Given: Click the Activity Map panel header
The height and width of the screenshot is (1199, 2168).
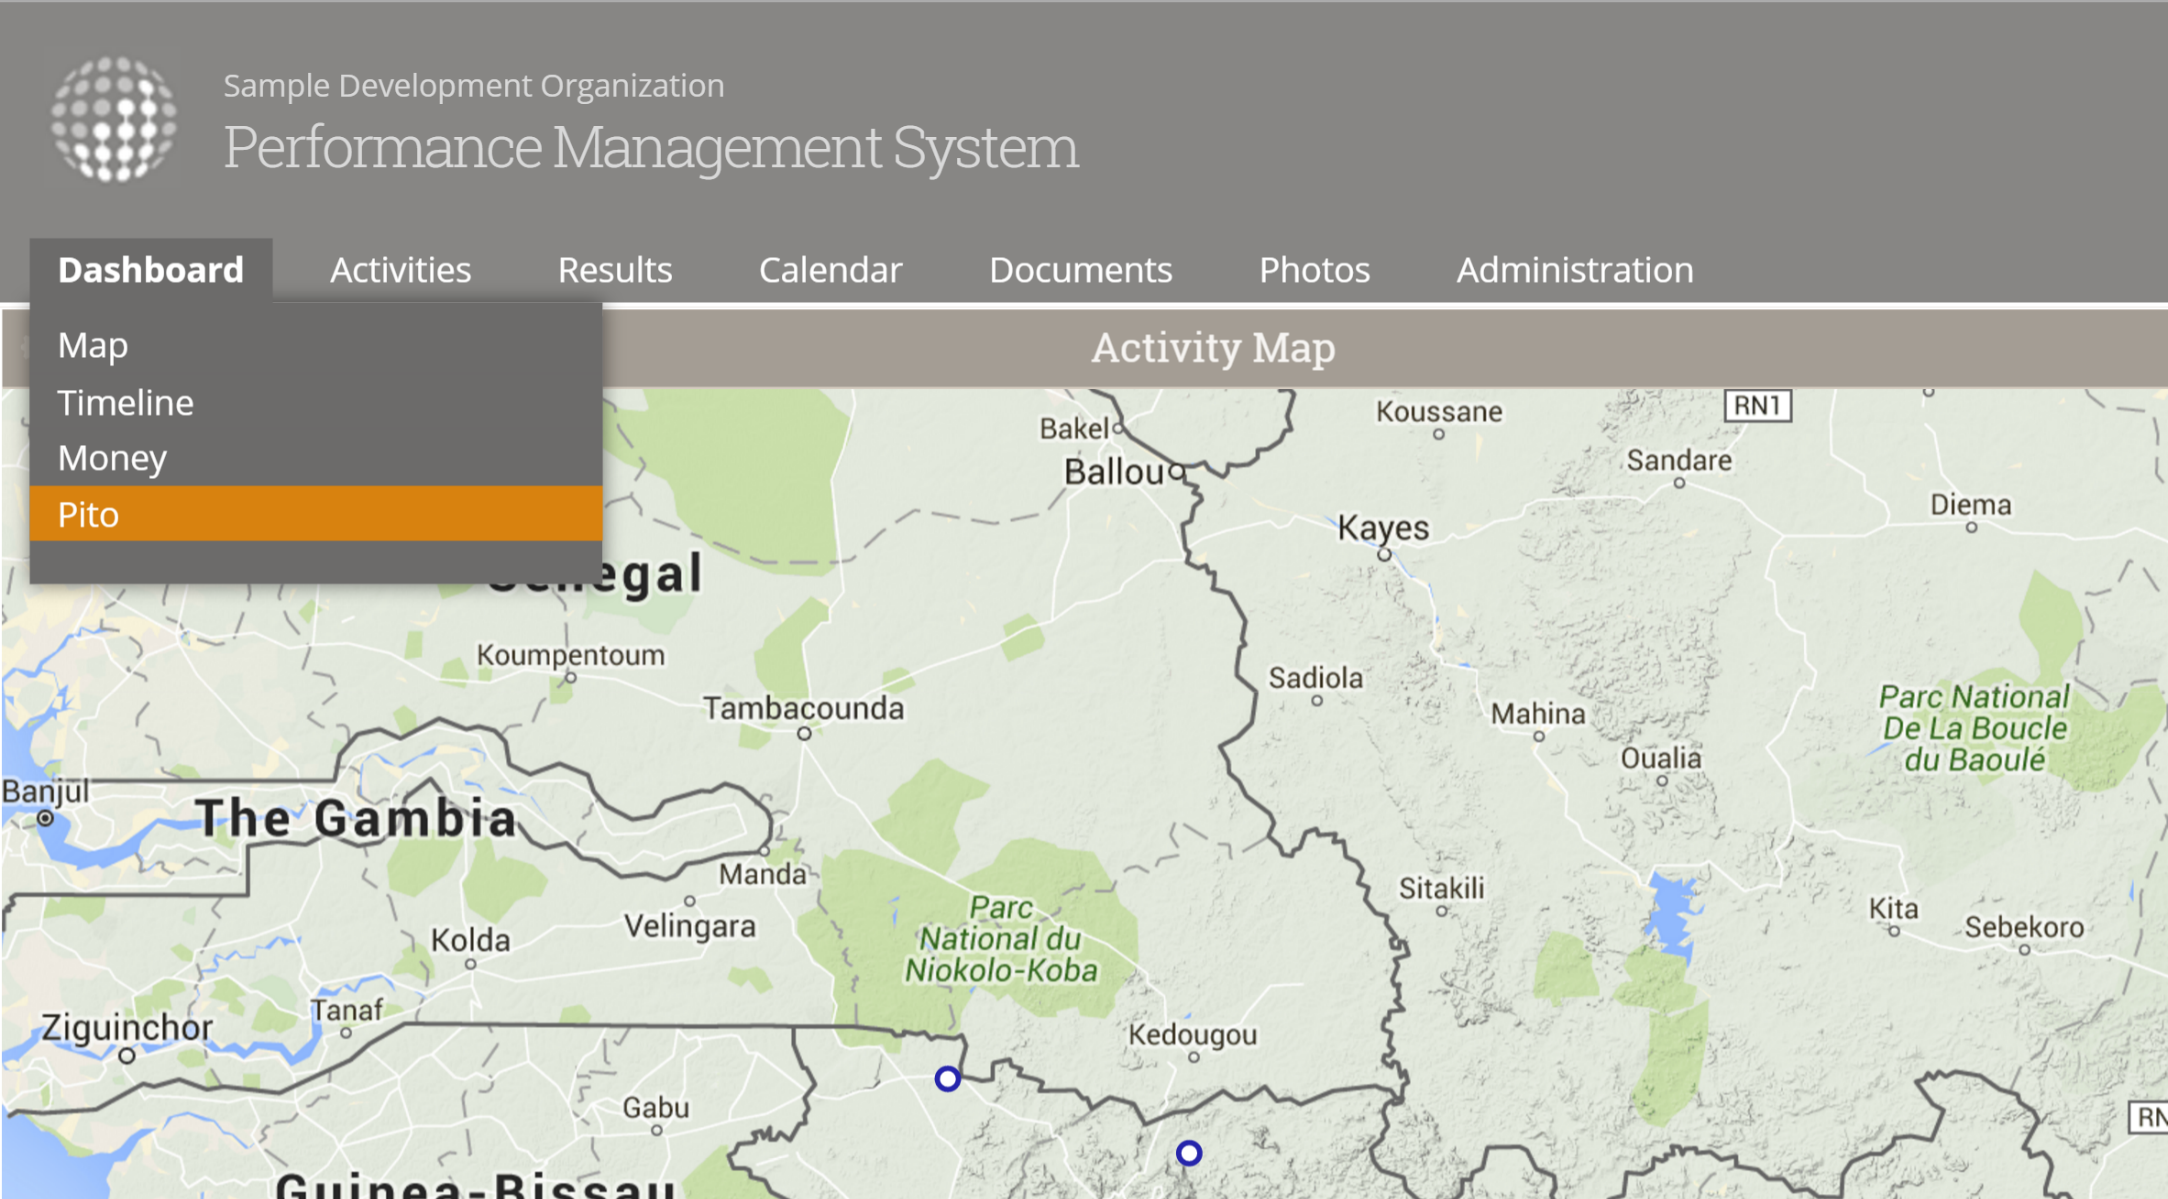Looking at the screenshot, I should click(x=1212, y=348).
